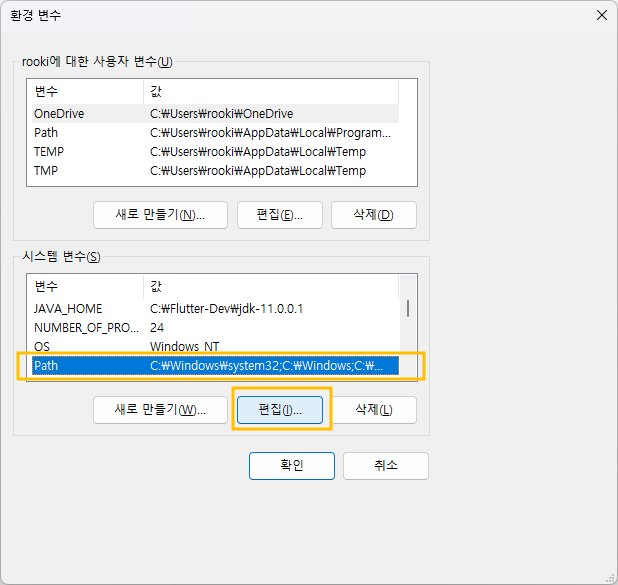Click 삭제(L) button for system variables
The image size is (618, 585).
(x=374, y=410)
